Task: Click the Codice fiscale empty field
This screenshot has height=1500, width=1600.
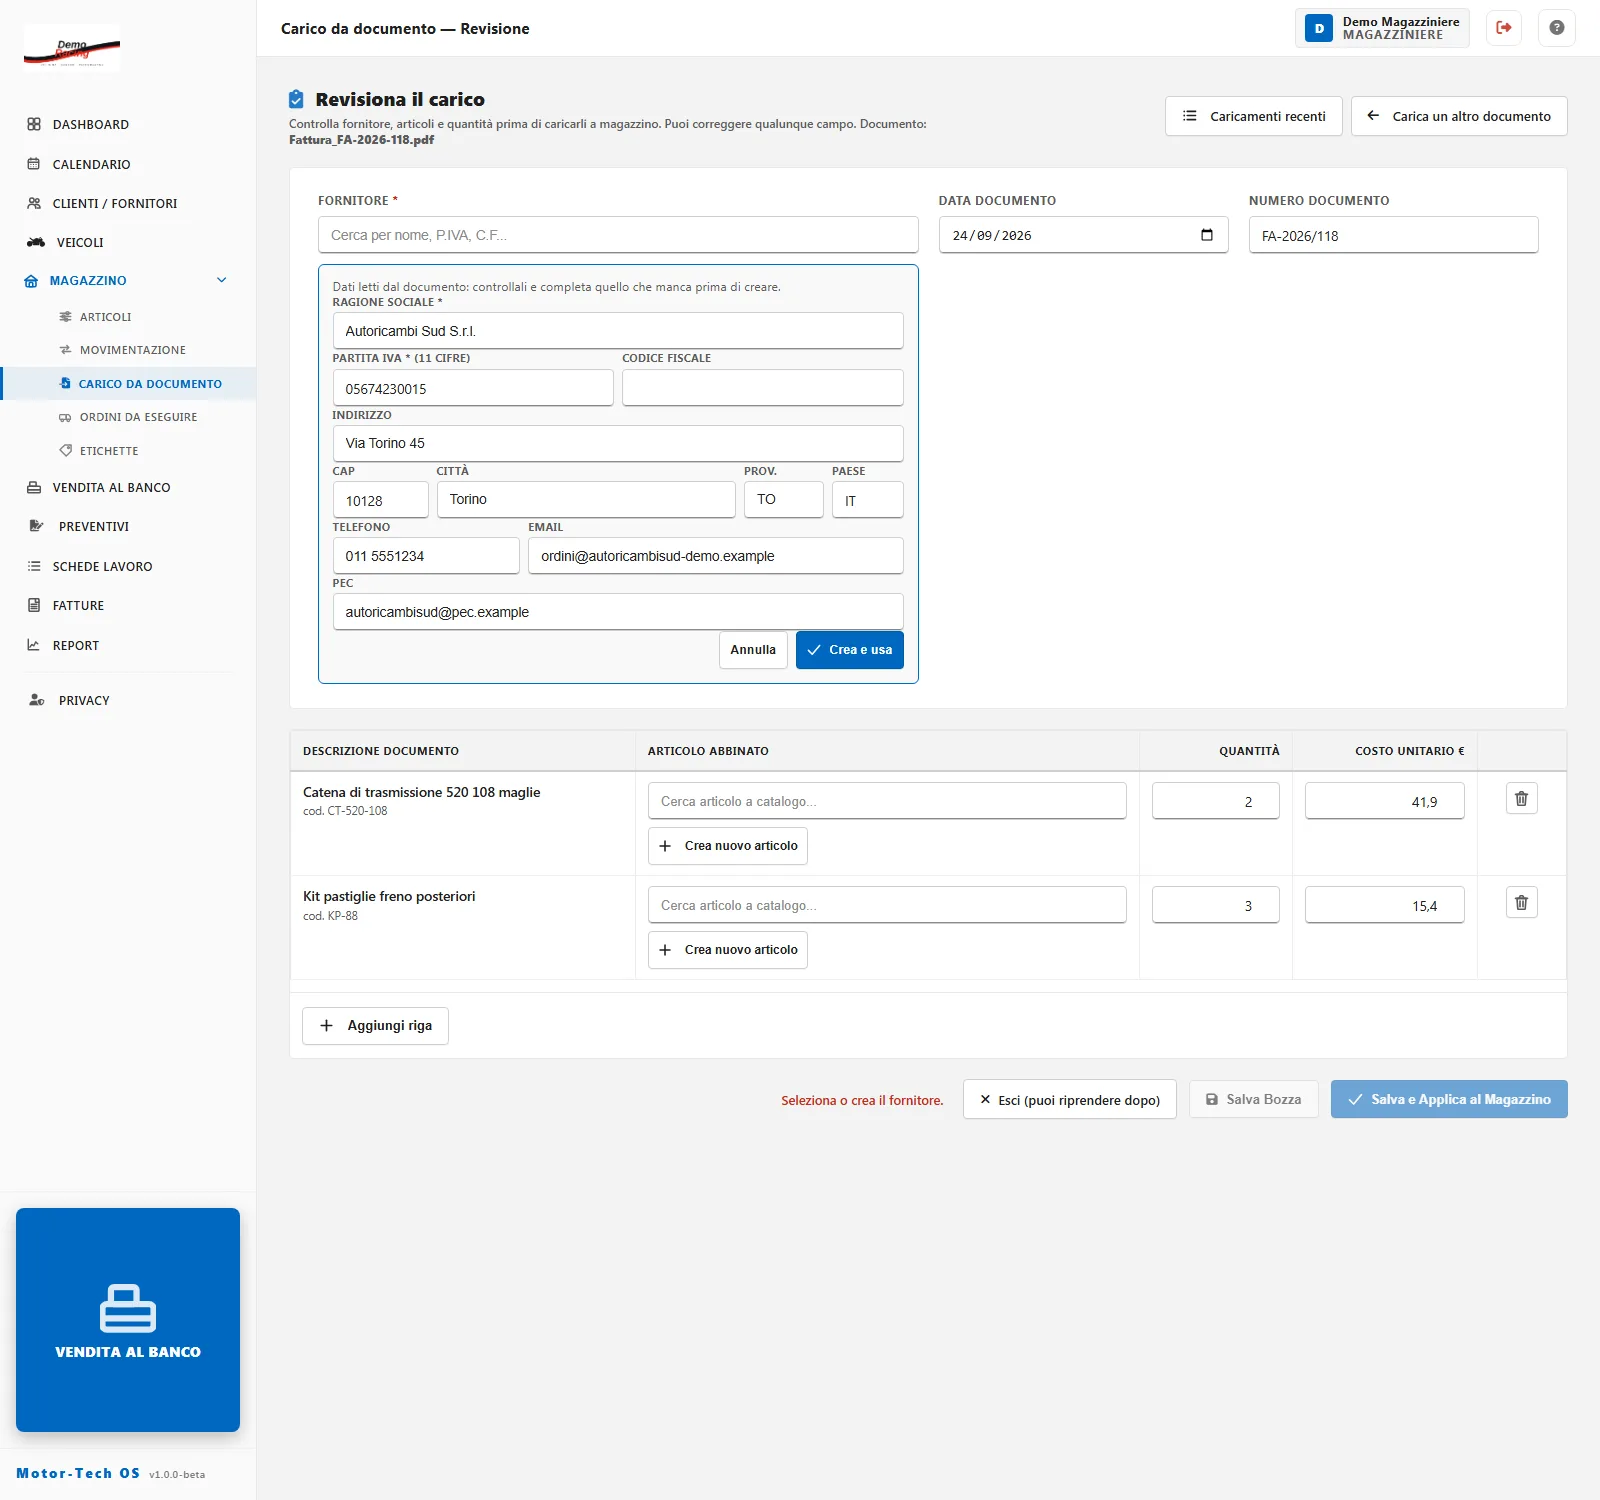Action: pos(763,388)
